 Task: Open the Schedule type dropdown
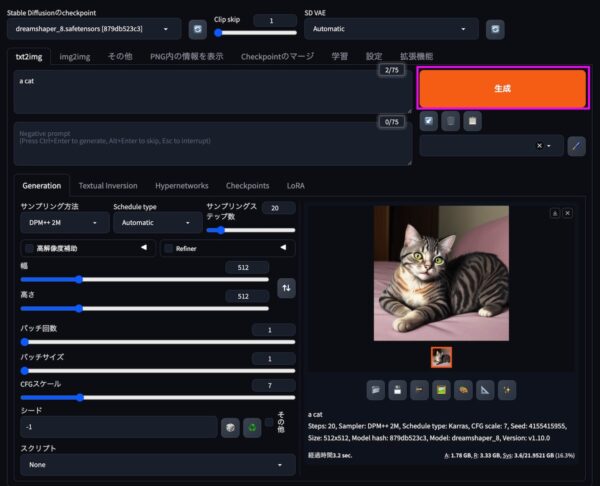coord(154,223)
